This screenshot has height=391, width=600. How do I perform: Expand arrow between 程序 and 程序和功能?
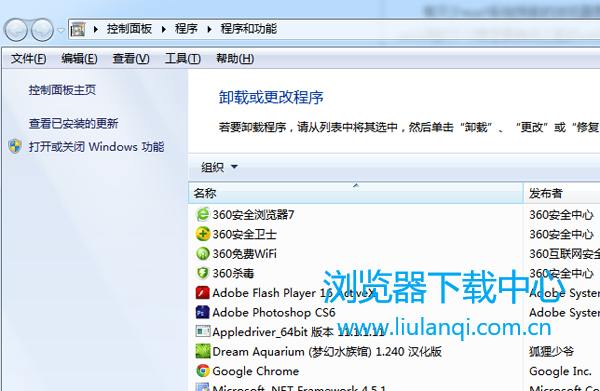(209, 29)
